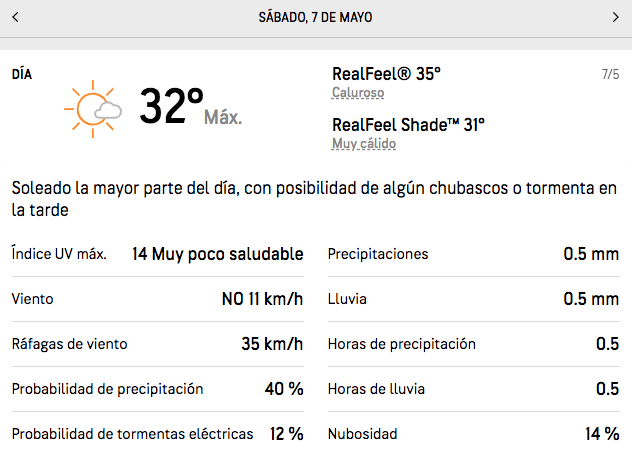Viewport: 632px width, 465px height.
Task: Click the Precipitaciones 0.5 mm row
Action: tap(473, 254)
